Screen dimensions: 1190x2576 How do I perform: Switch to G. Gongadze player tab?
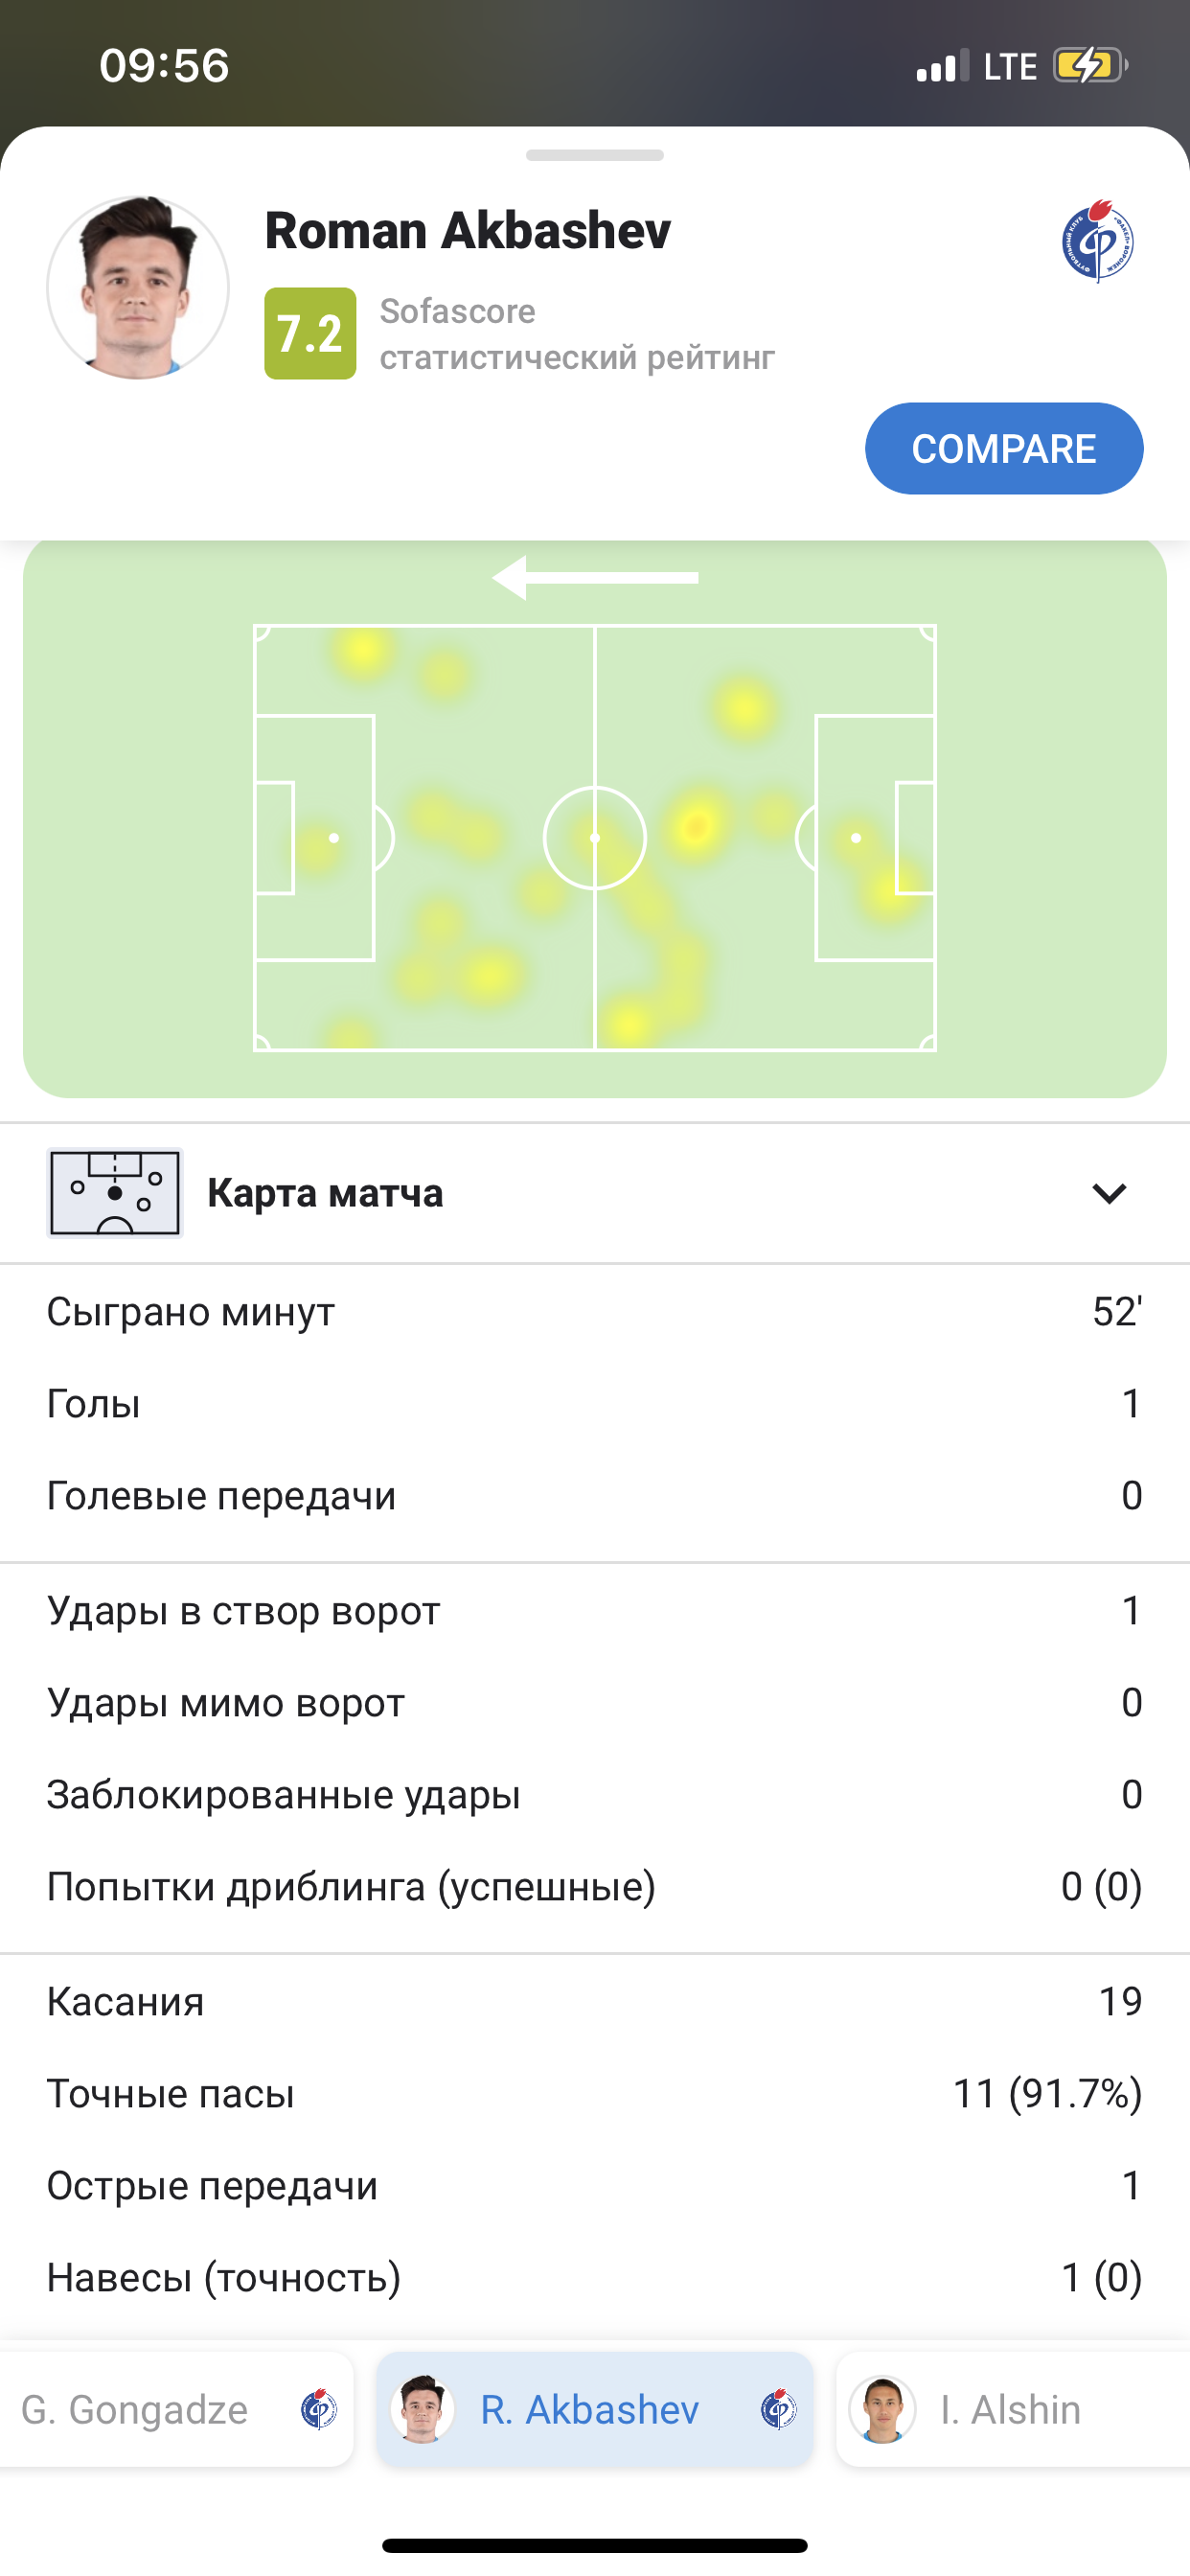[135, 2410]
